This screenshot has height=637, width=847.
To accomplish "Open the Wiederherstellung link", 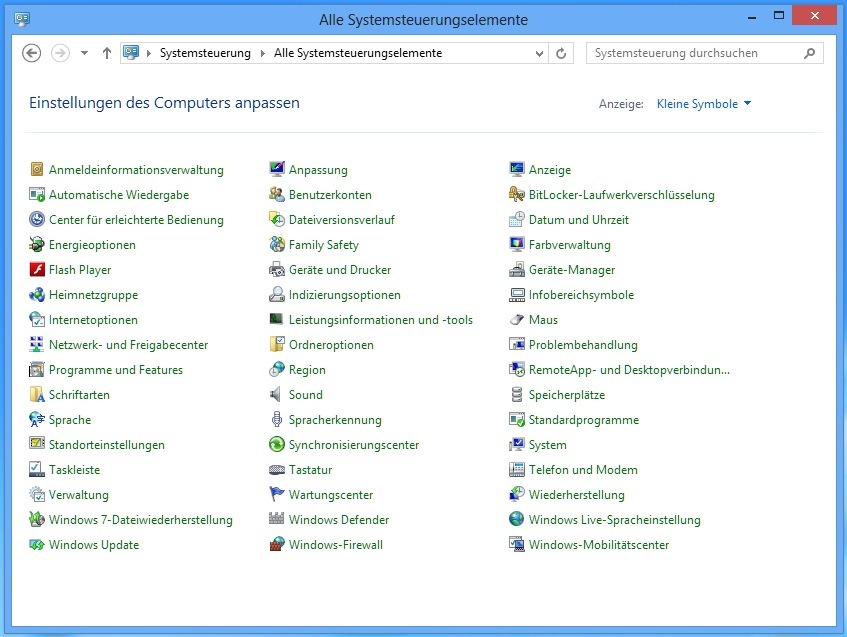I will [x=576, y=495].
